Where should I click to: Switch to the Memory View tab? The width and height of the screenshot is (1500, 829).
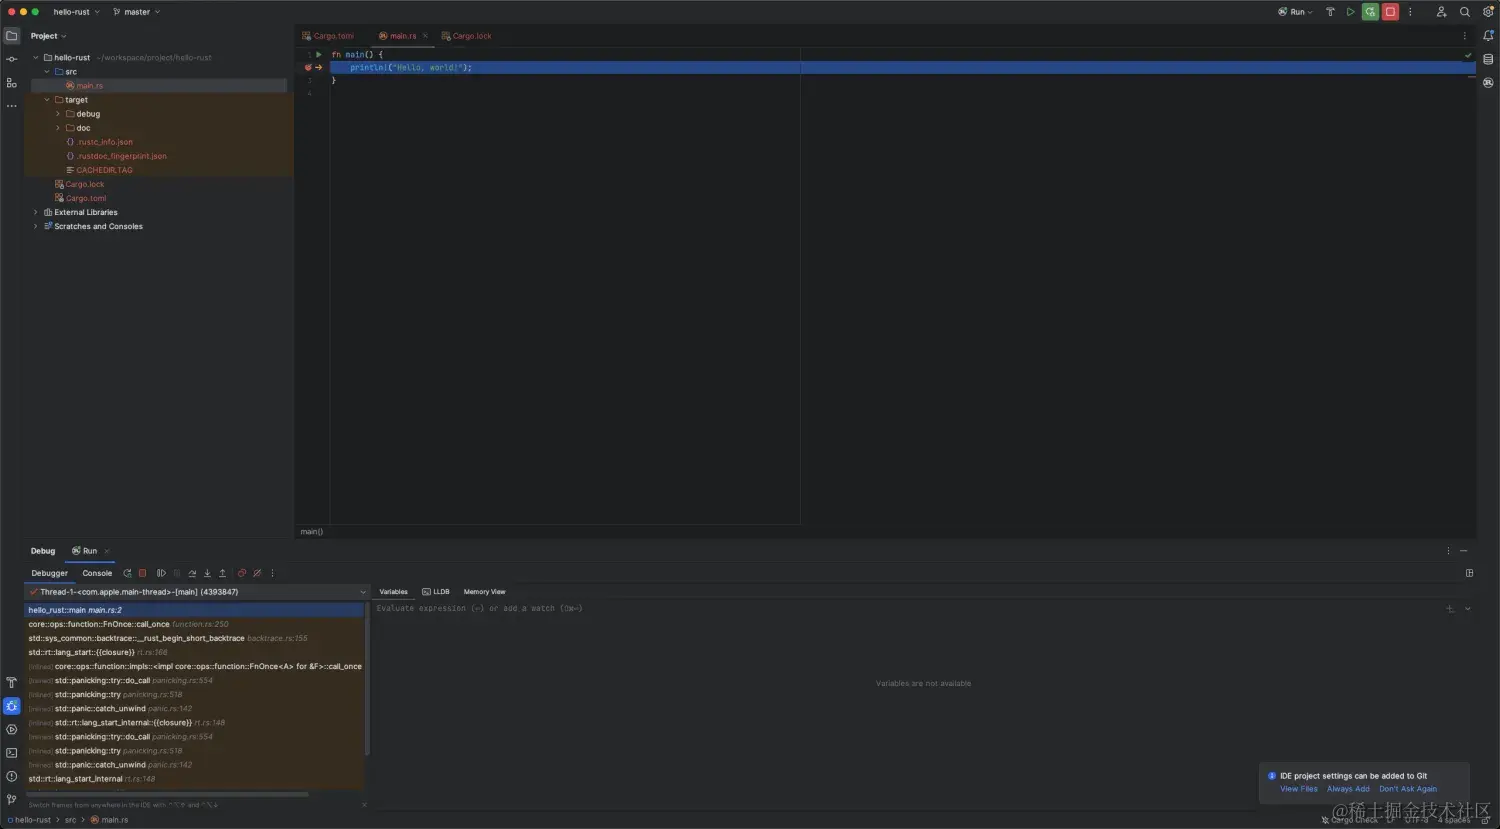[x=484, y=592]
